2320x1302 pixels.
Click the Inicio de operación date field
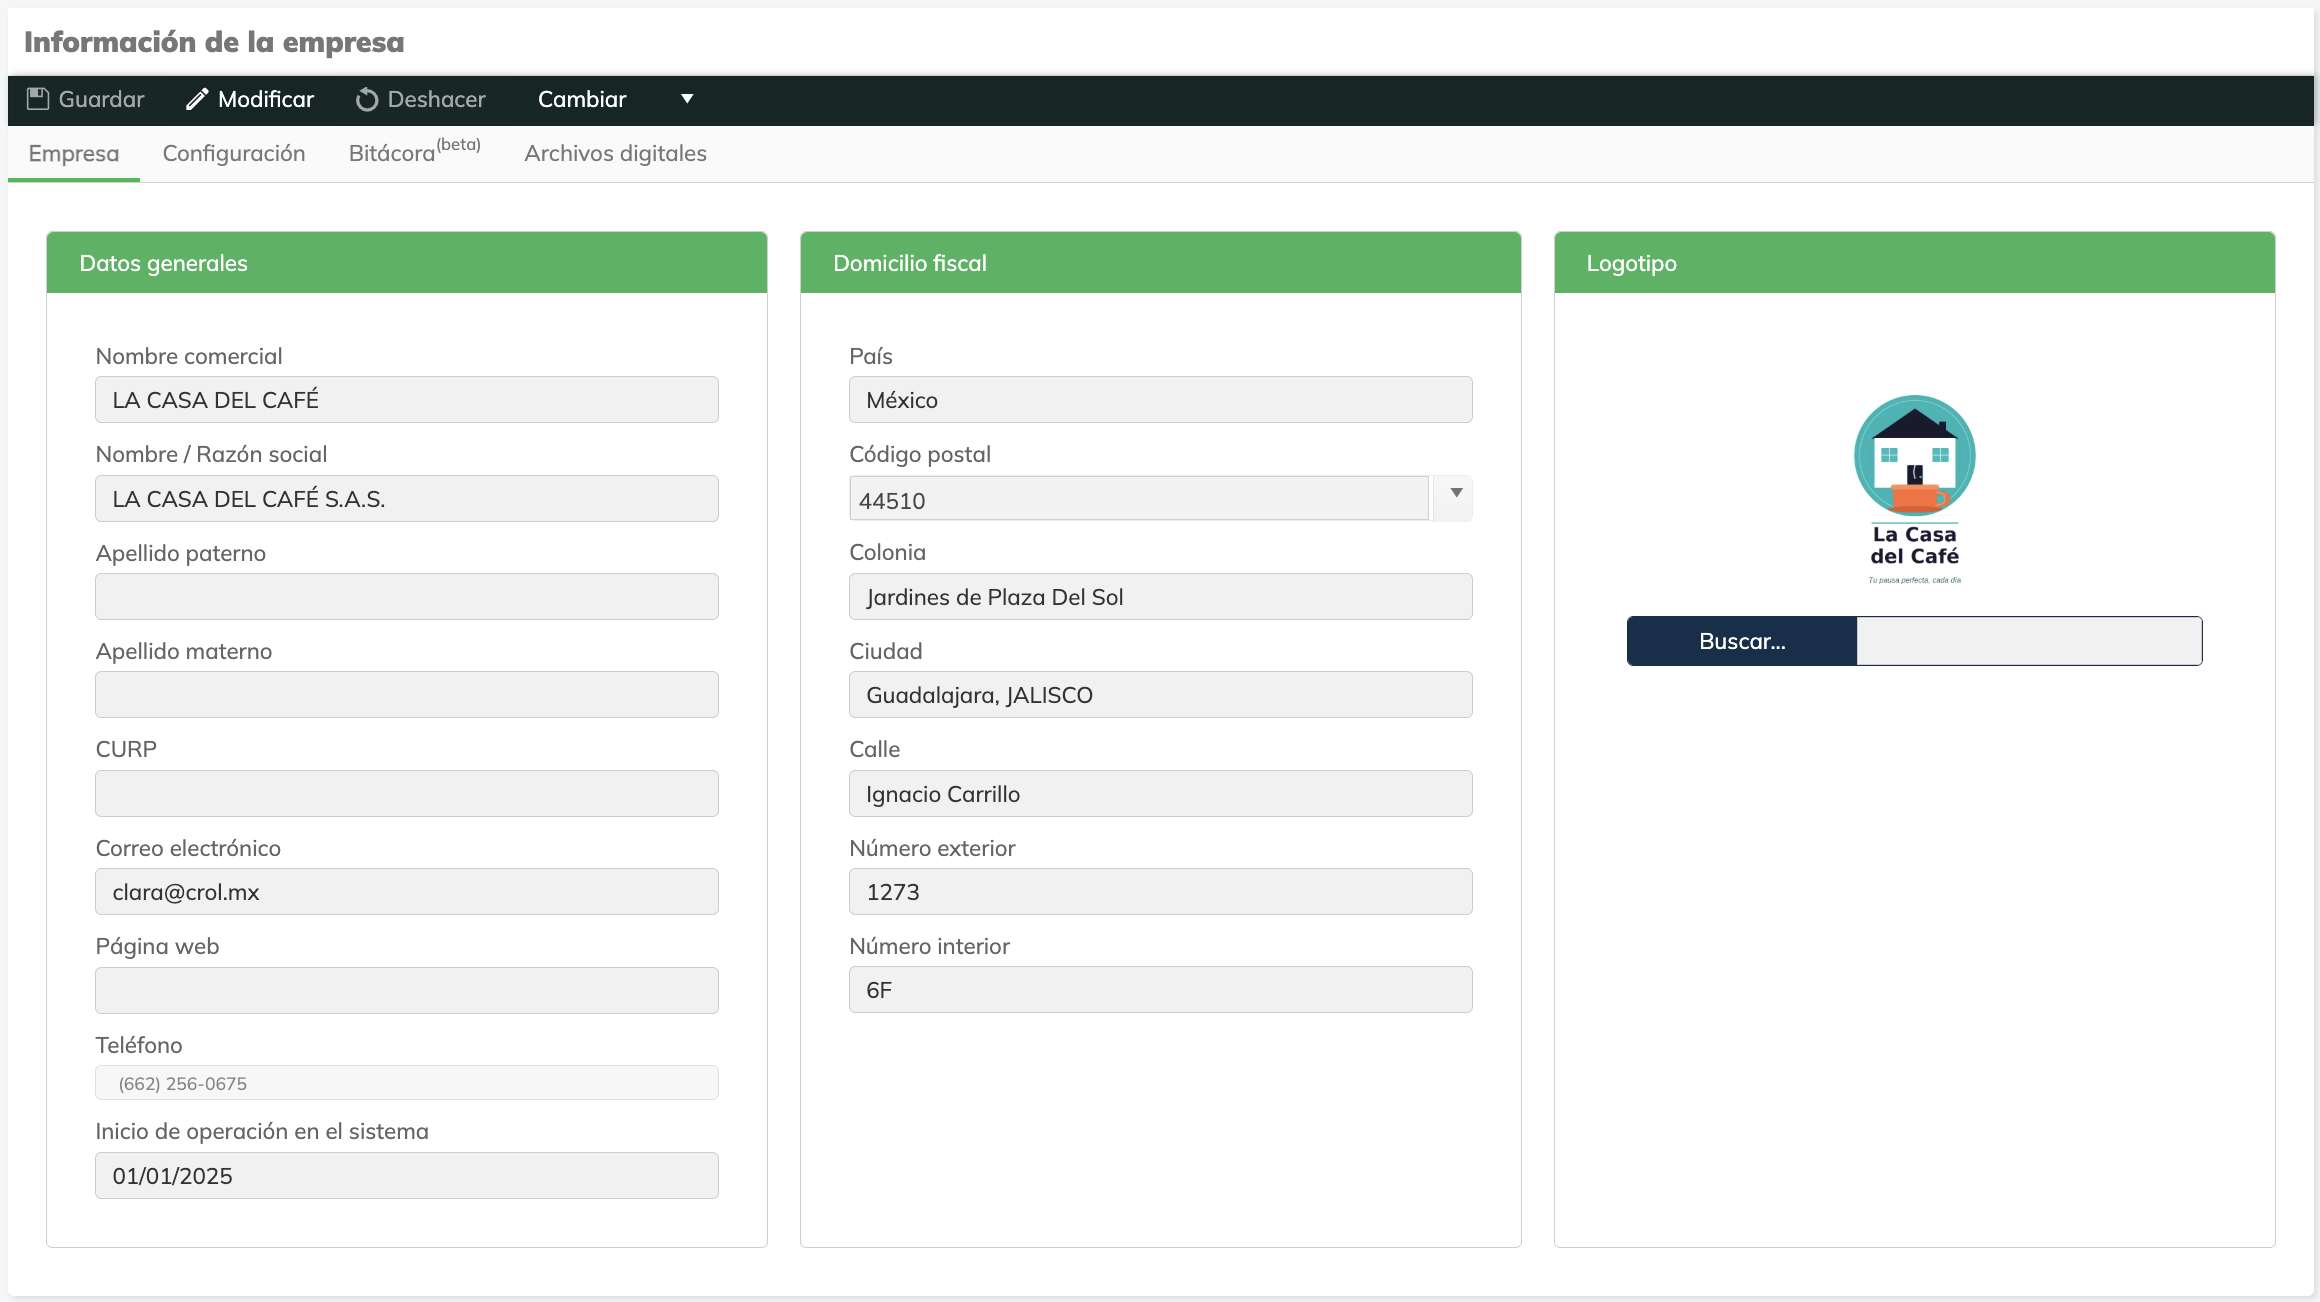tap(406, 1176)
